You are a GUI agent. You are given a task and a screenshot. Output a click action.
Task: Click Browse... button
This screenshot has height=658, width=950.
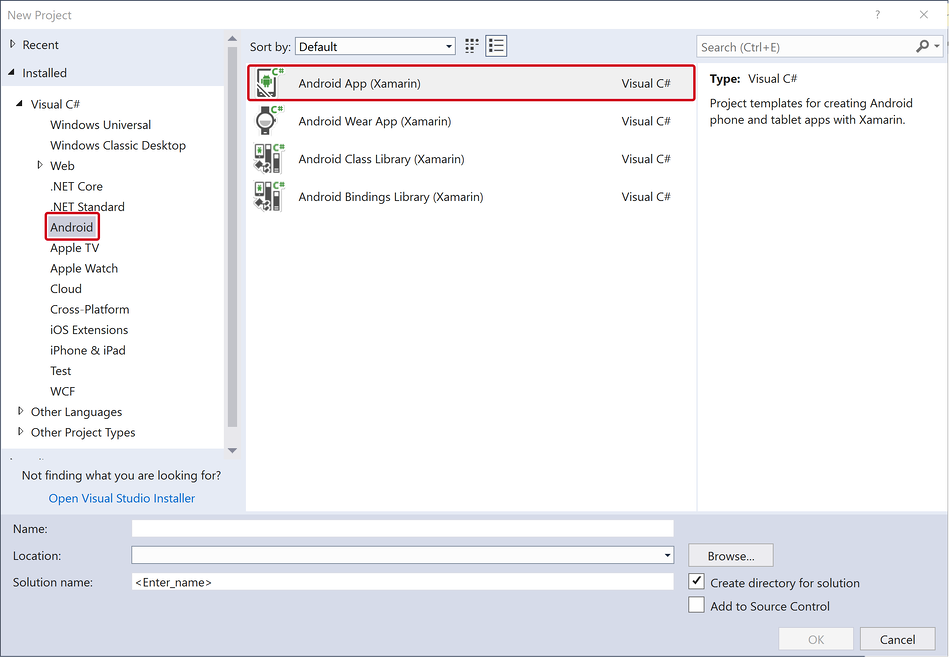[731, 556]
